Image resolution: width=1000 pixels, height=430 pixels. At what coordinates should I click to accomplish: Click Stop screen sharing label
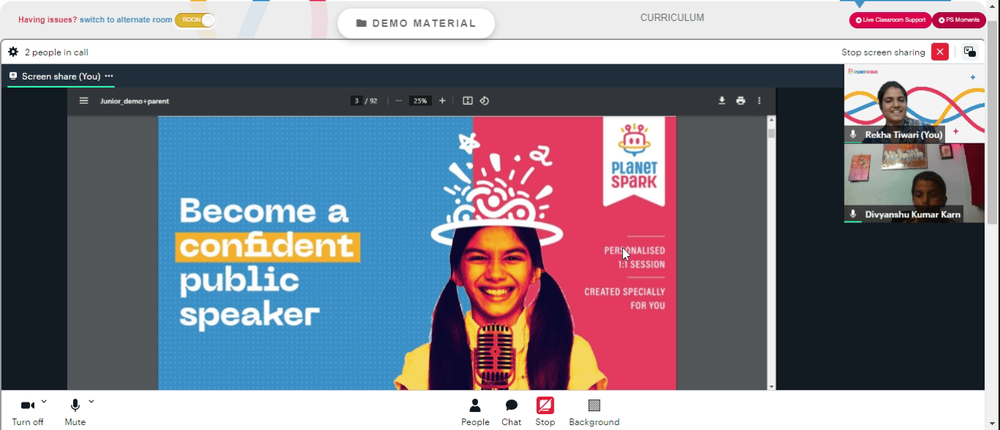(883, 52)
